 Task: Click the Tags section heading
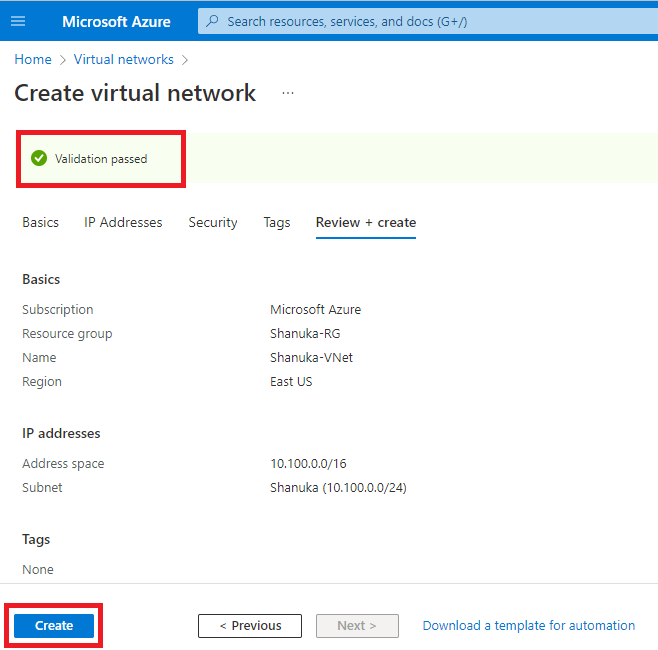pyautogui.click(x=36, y=539)
